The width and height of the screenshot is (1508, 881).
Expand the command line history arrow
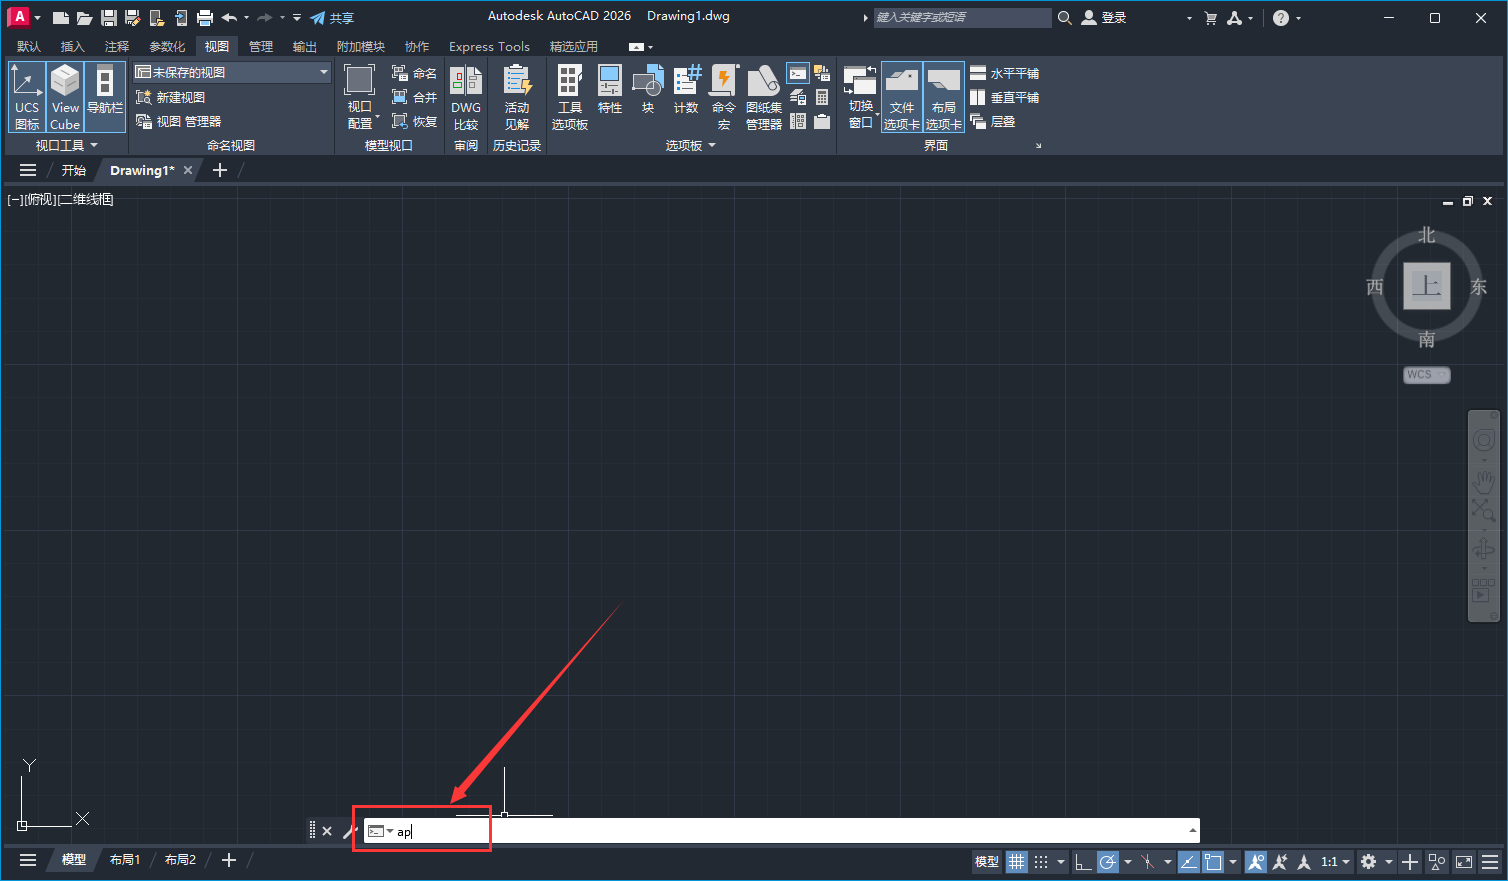[1192, 831]
